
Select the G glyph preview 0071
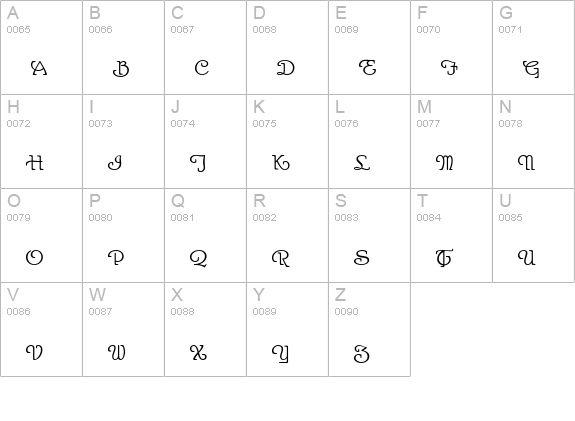point(531,69)
